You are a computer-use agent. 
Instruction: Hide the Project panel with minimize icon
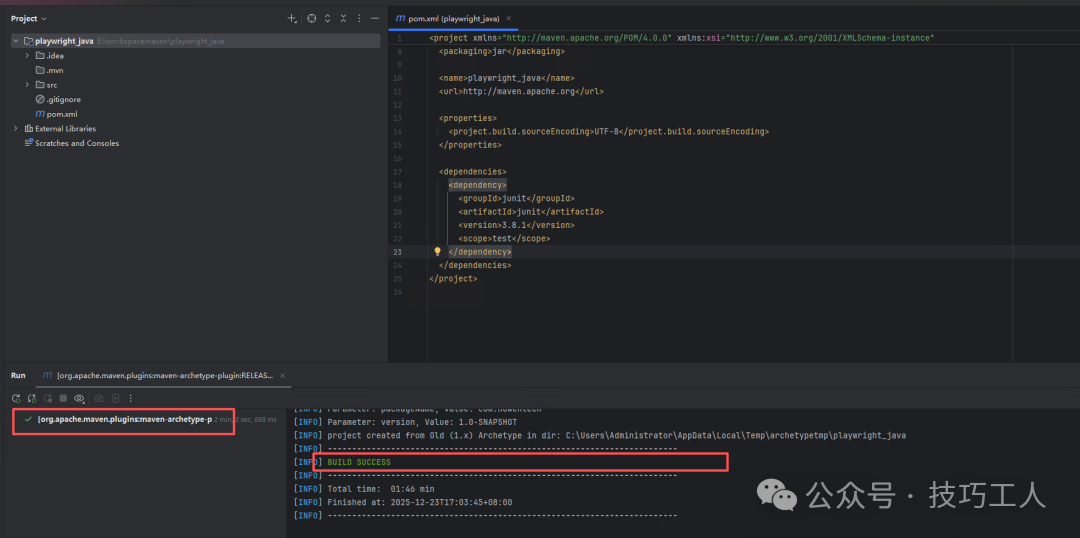click(x=375, y=18)
